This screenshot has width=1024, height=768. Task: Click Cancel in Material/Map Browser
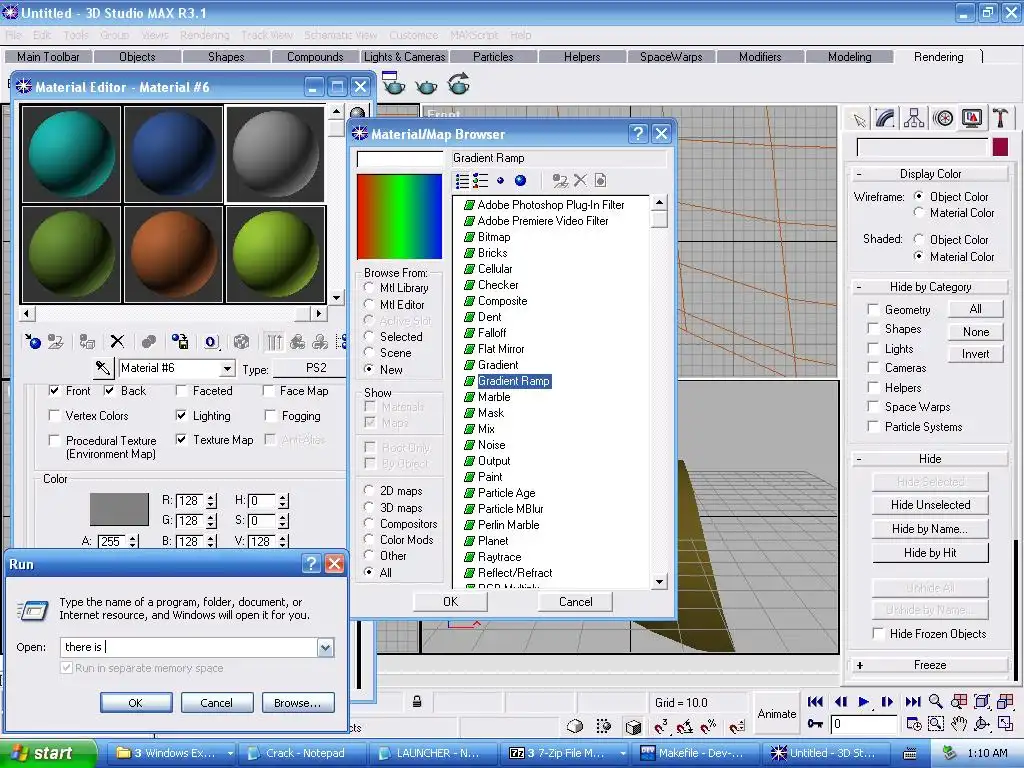pyautogui.click(x=575, y=601)
